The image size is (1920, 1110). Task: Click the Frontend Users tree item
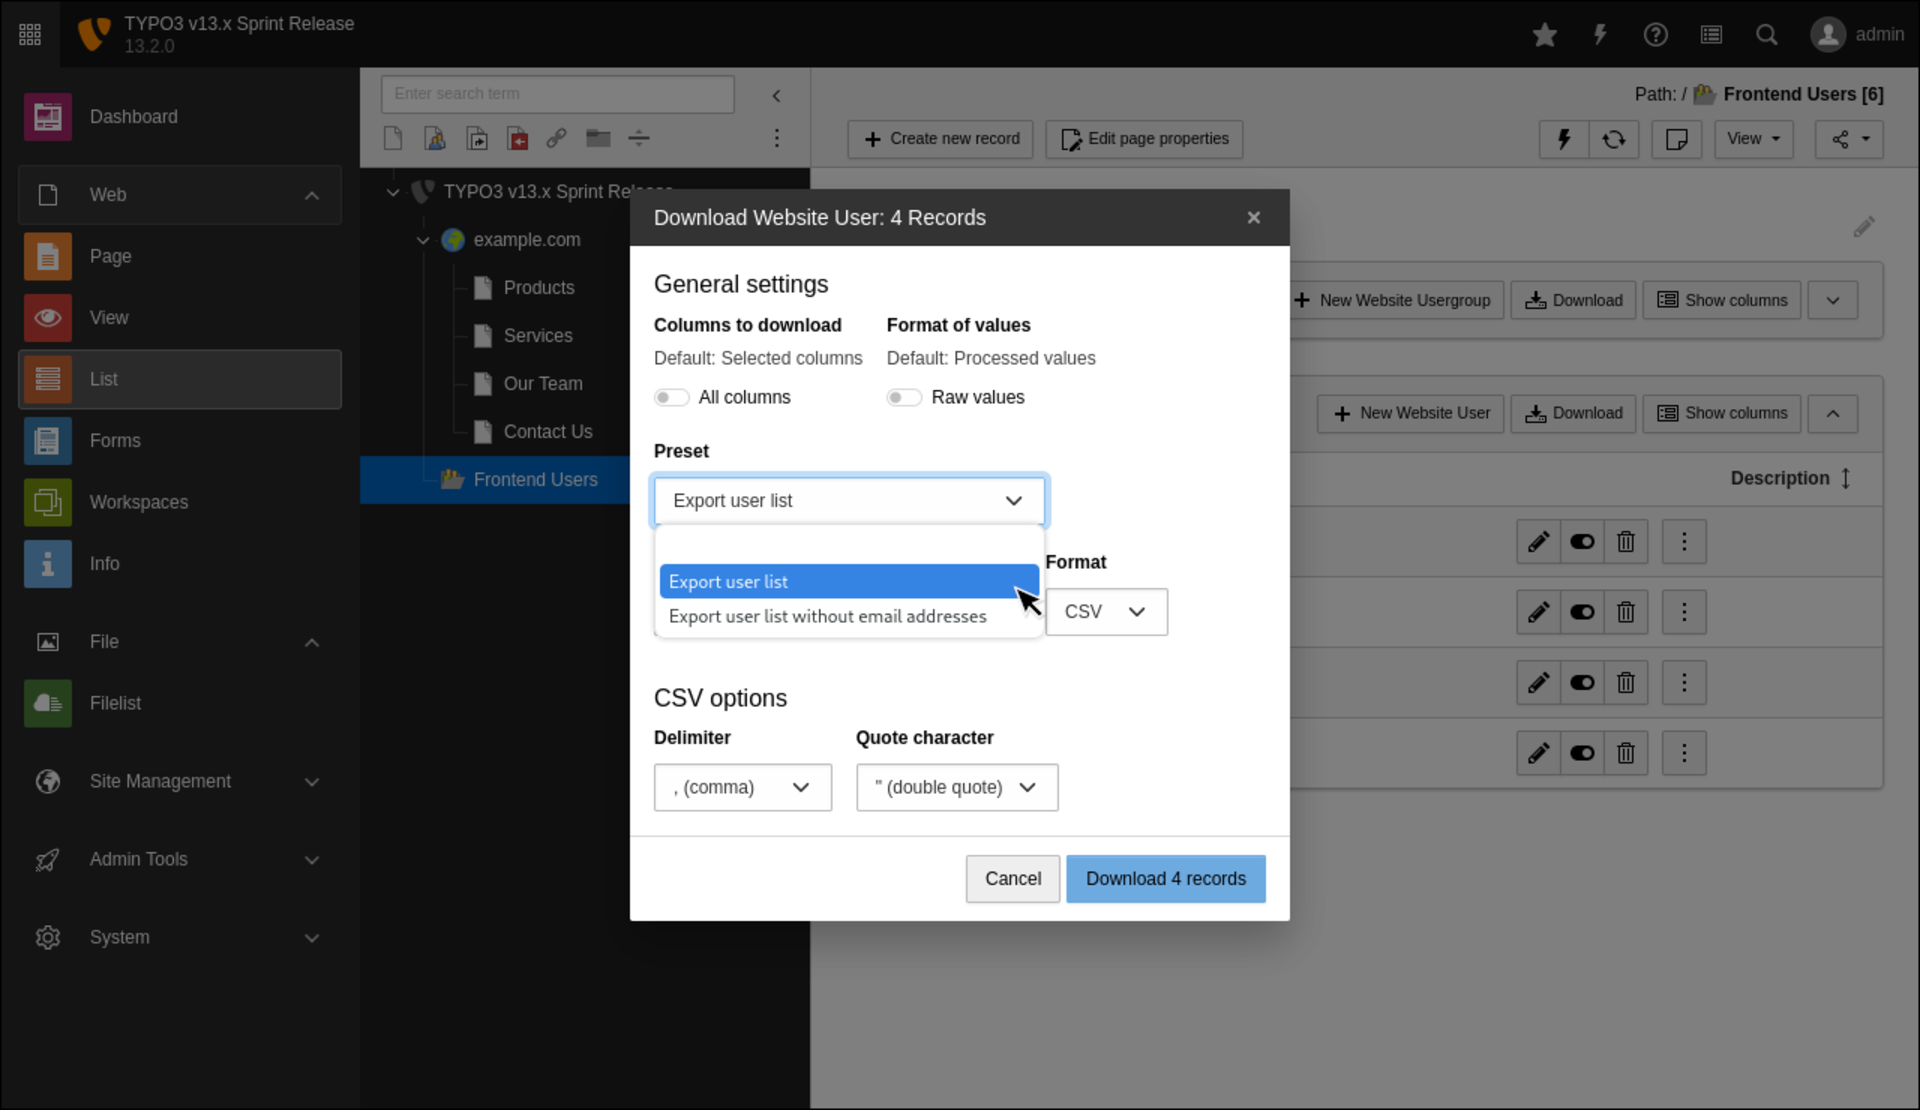[x=535, y=480]
